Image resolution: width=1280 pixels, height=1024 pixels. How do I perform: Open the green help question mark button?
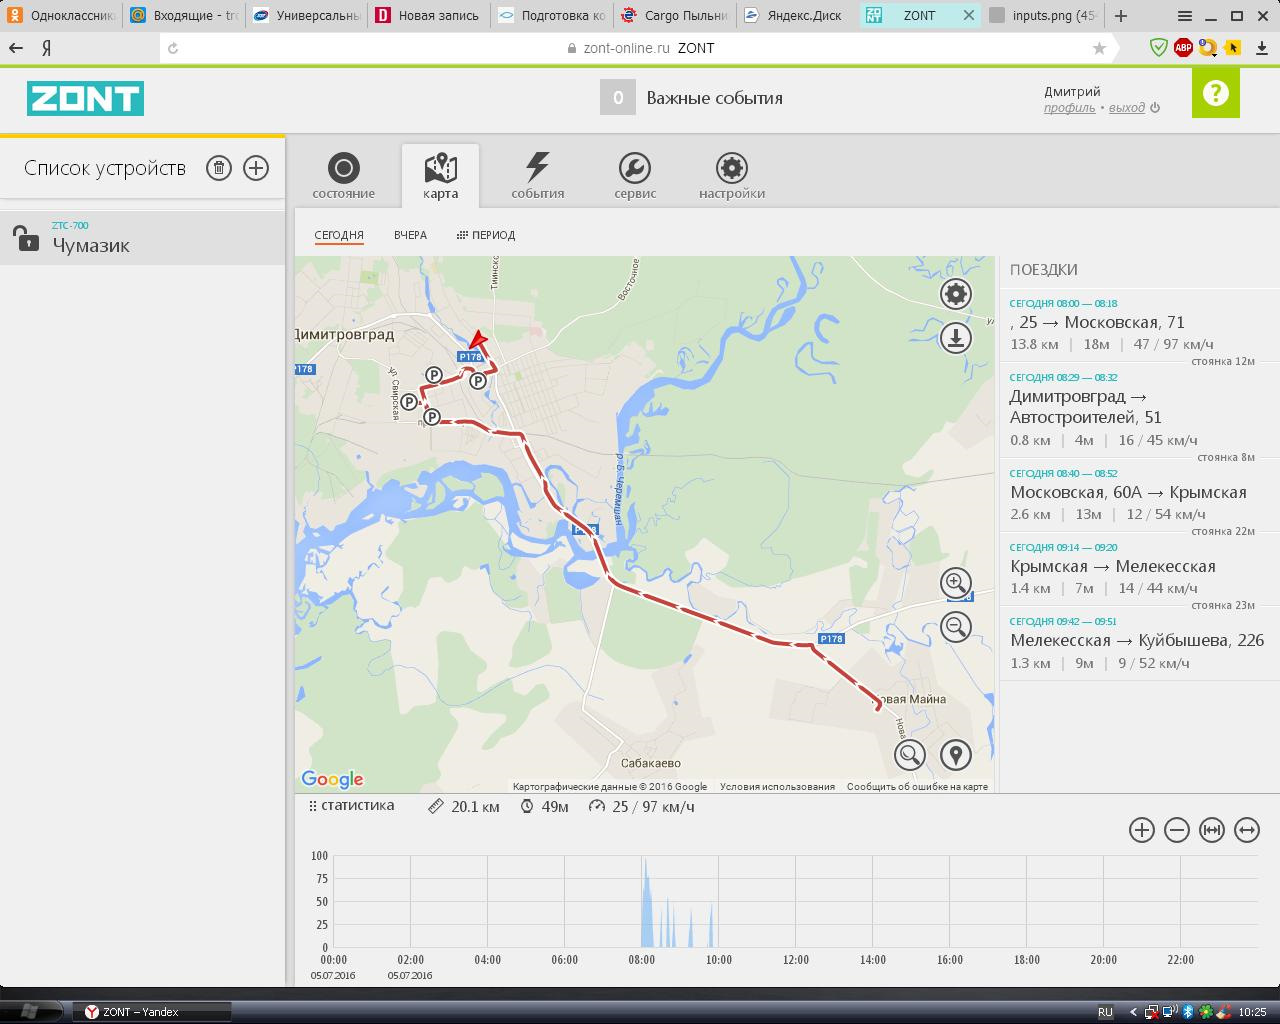point(1216,94)
